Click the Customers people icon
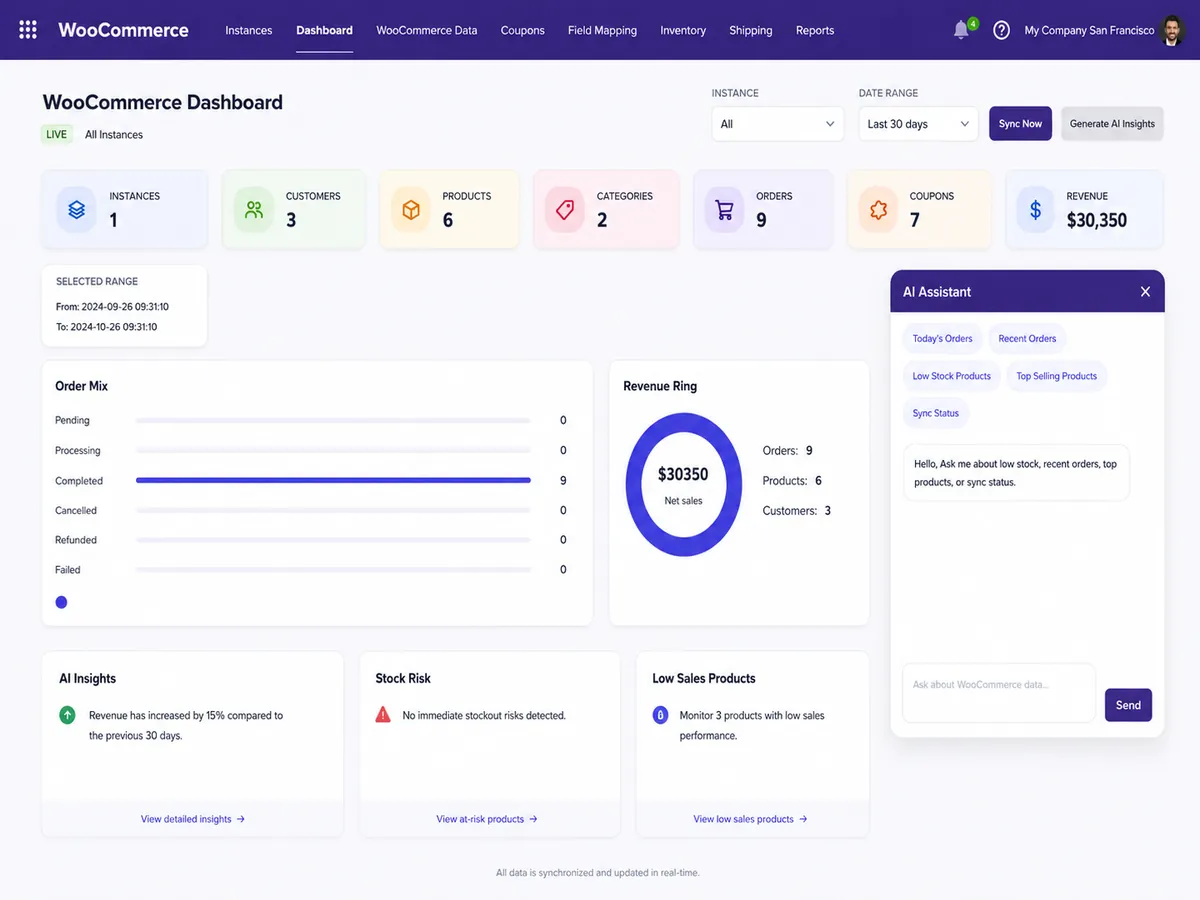This screenshot has width=1200, height=900. [x=254, y=210]
